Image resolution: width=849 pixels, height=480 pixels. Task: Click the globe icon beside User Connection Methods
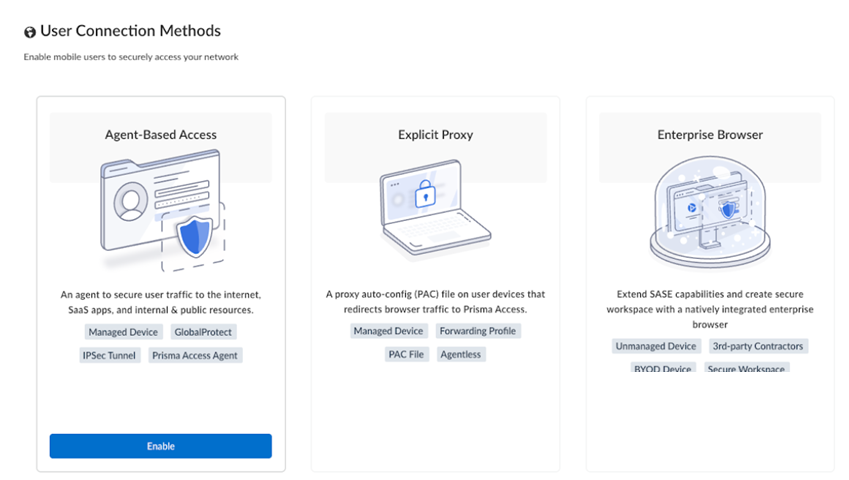tap(30, 32)
